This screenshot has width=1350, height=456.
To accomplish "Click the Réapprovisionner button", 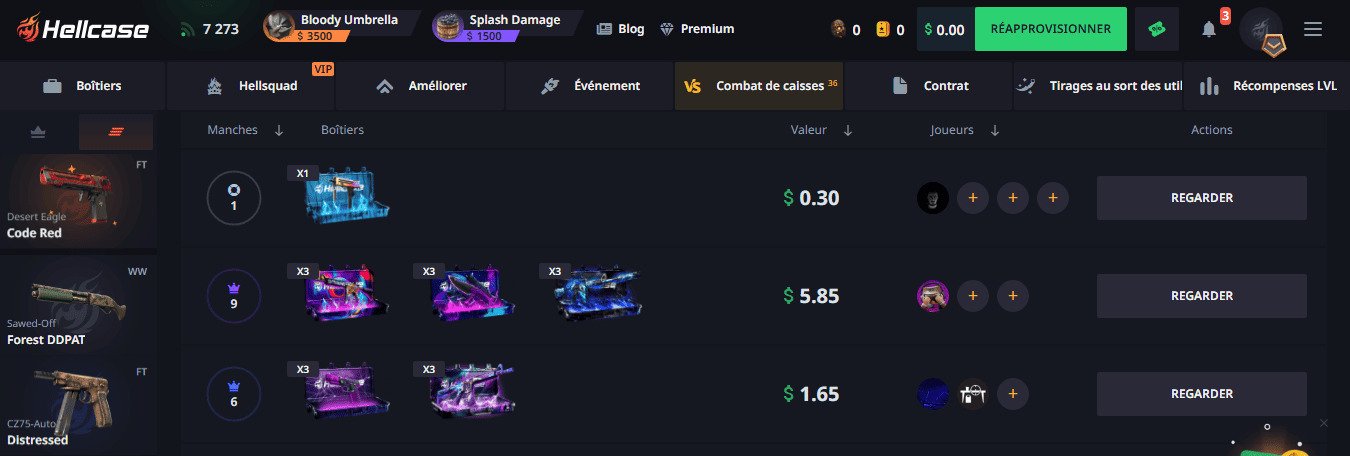I will tap(1050, 29).
